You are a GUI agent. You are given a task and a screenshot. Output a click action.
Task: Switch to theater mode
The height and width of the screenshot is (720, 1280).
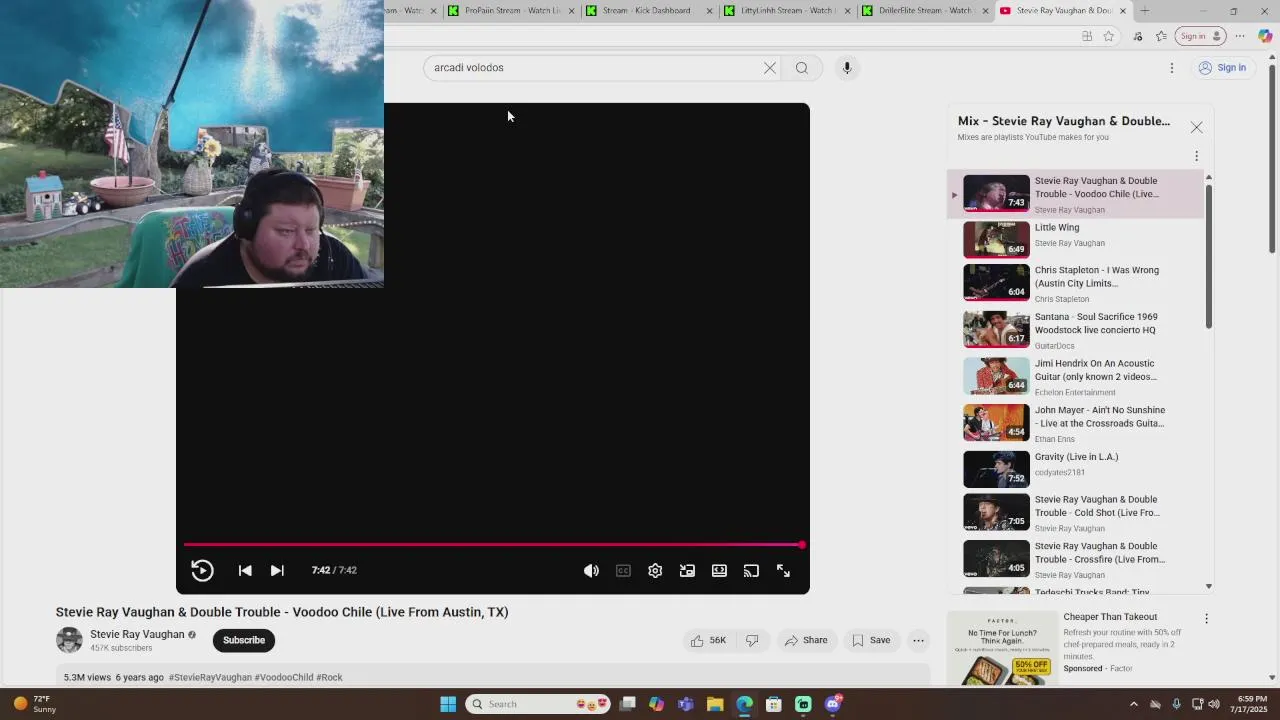click(x=719, y=570)
